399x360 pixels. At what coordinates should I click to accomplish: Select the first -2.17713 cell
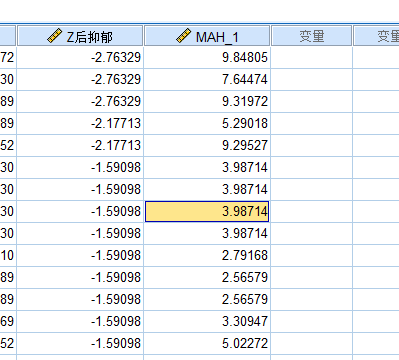pyautogui.click(x=80, y=124)
